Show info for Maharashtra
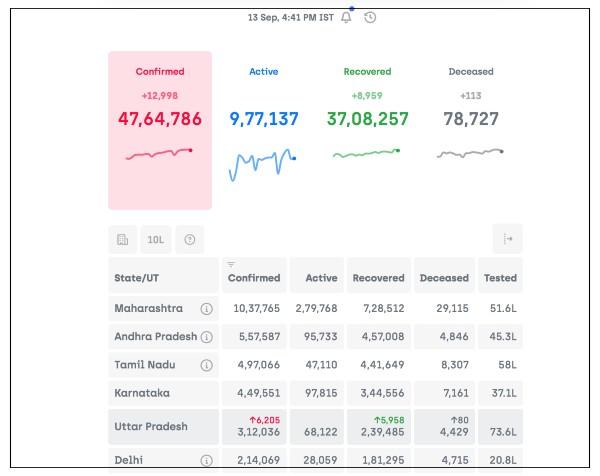 pyautogui.click(x=206, y=309)
